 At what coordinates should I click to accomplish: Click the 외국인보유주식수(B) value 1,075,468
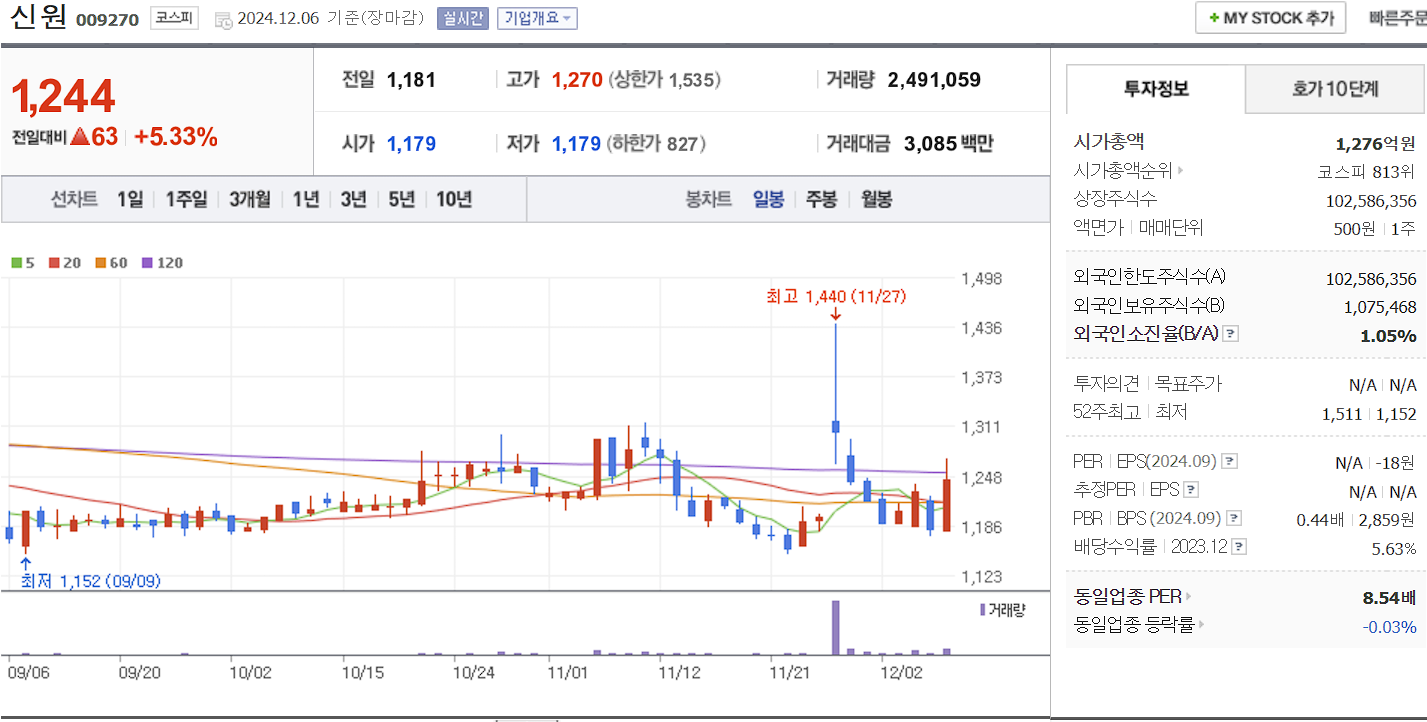coord(1381,307)
